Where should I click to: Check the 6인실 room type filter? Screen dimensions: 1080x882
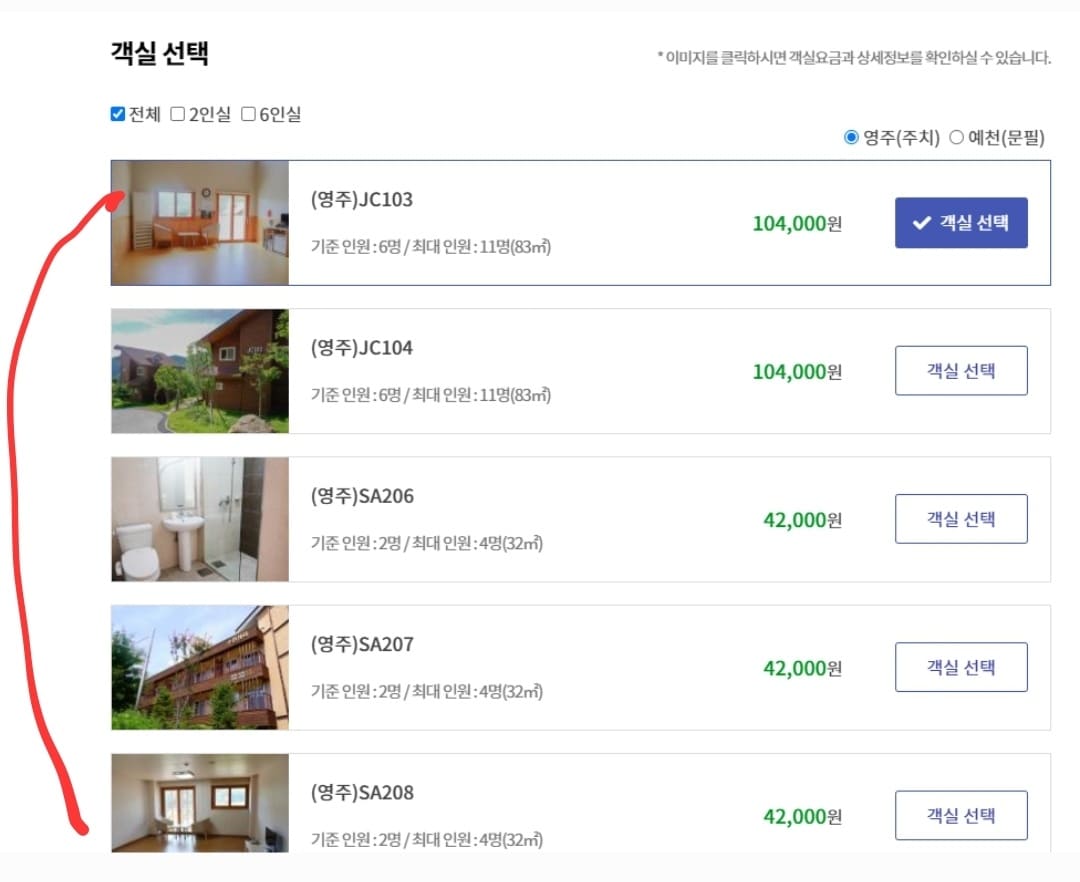coord(248,115)
